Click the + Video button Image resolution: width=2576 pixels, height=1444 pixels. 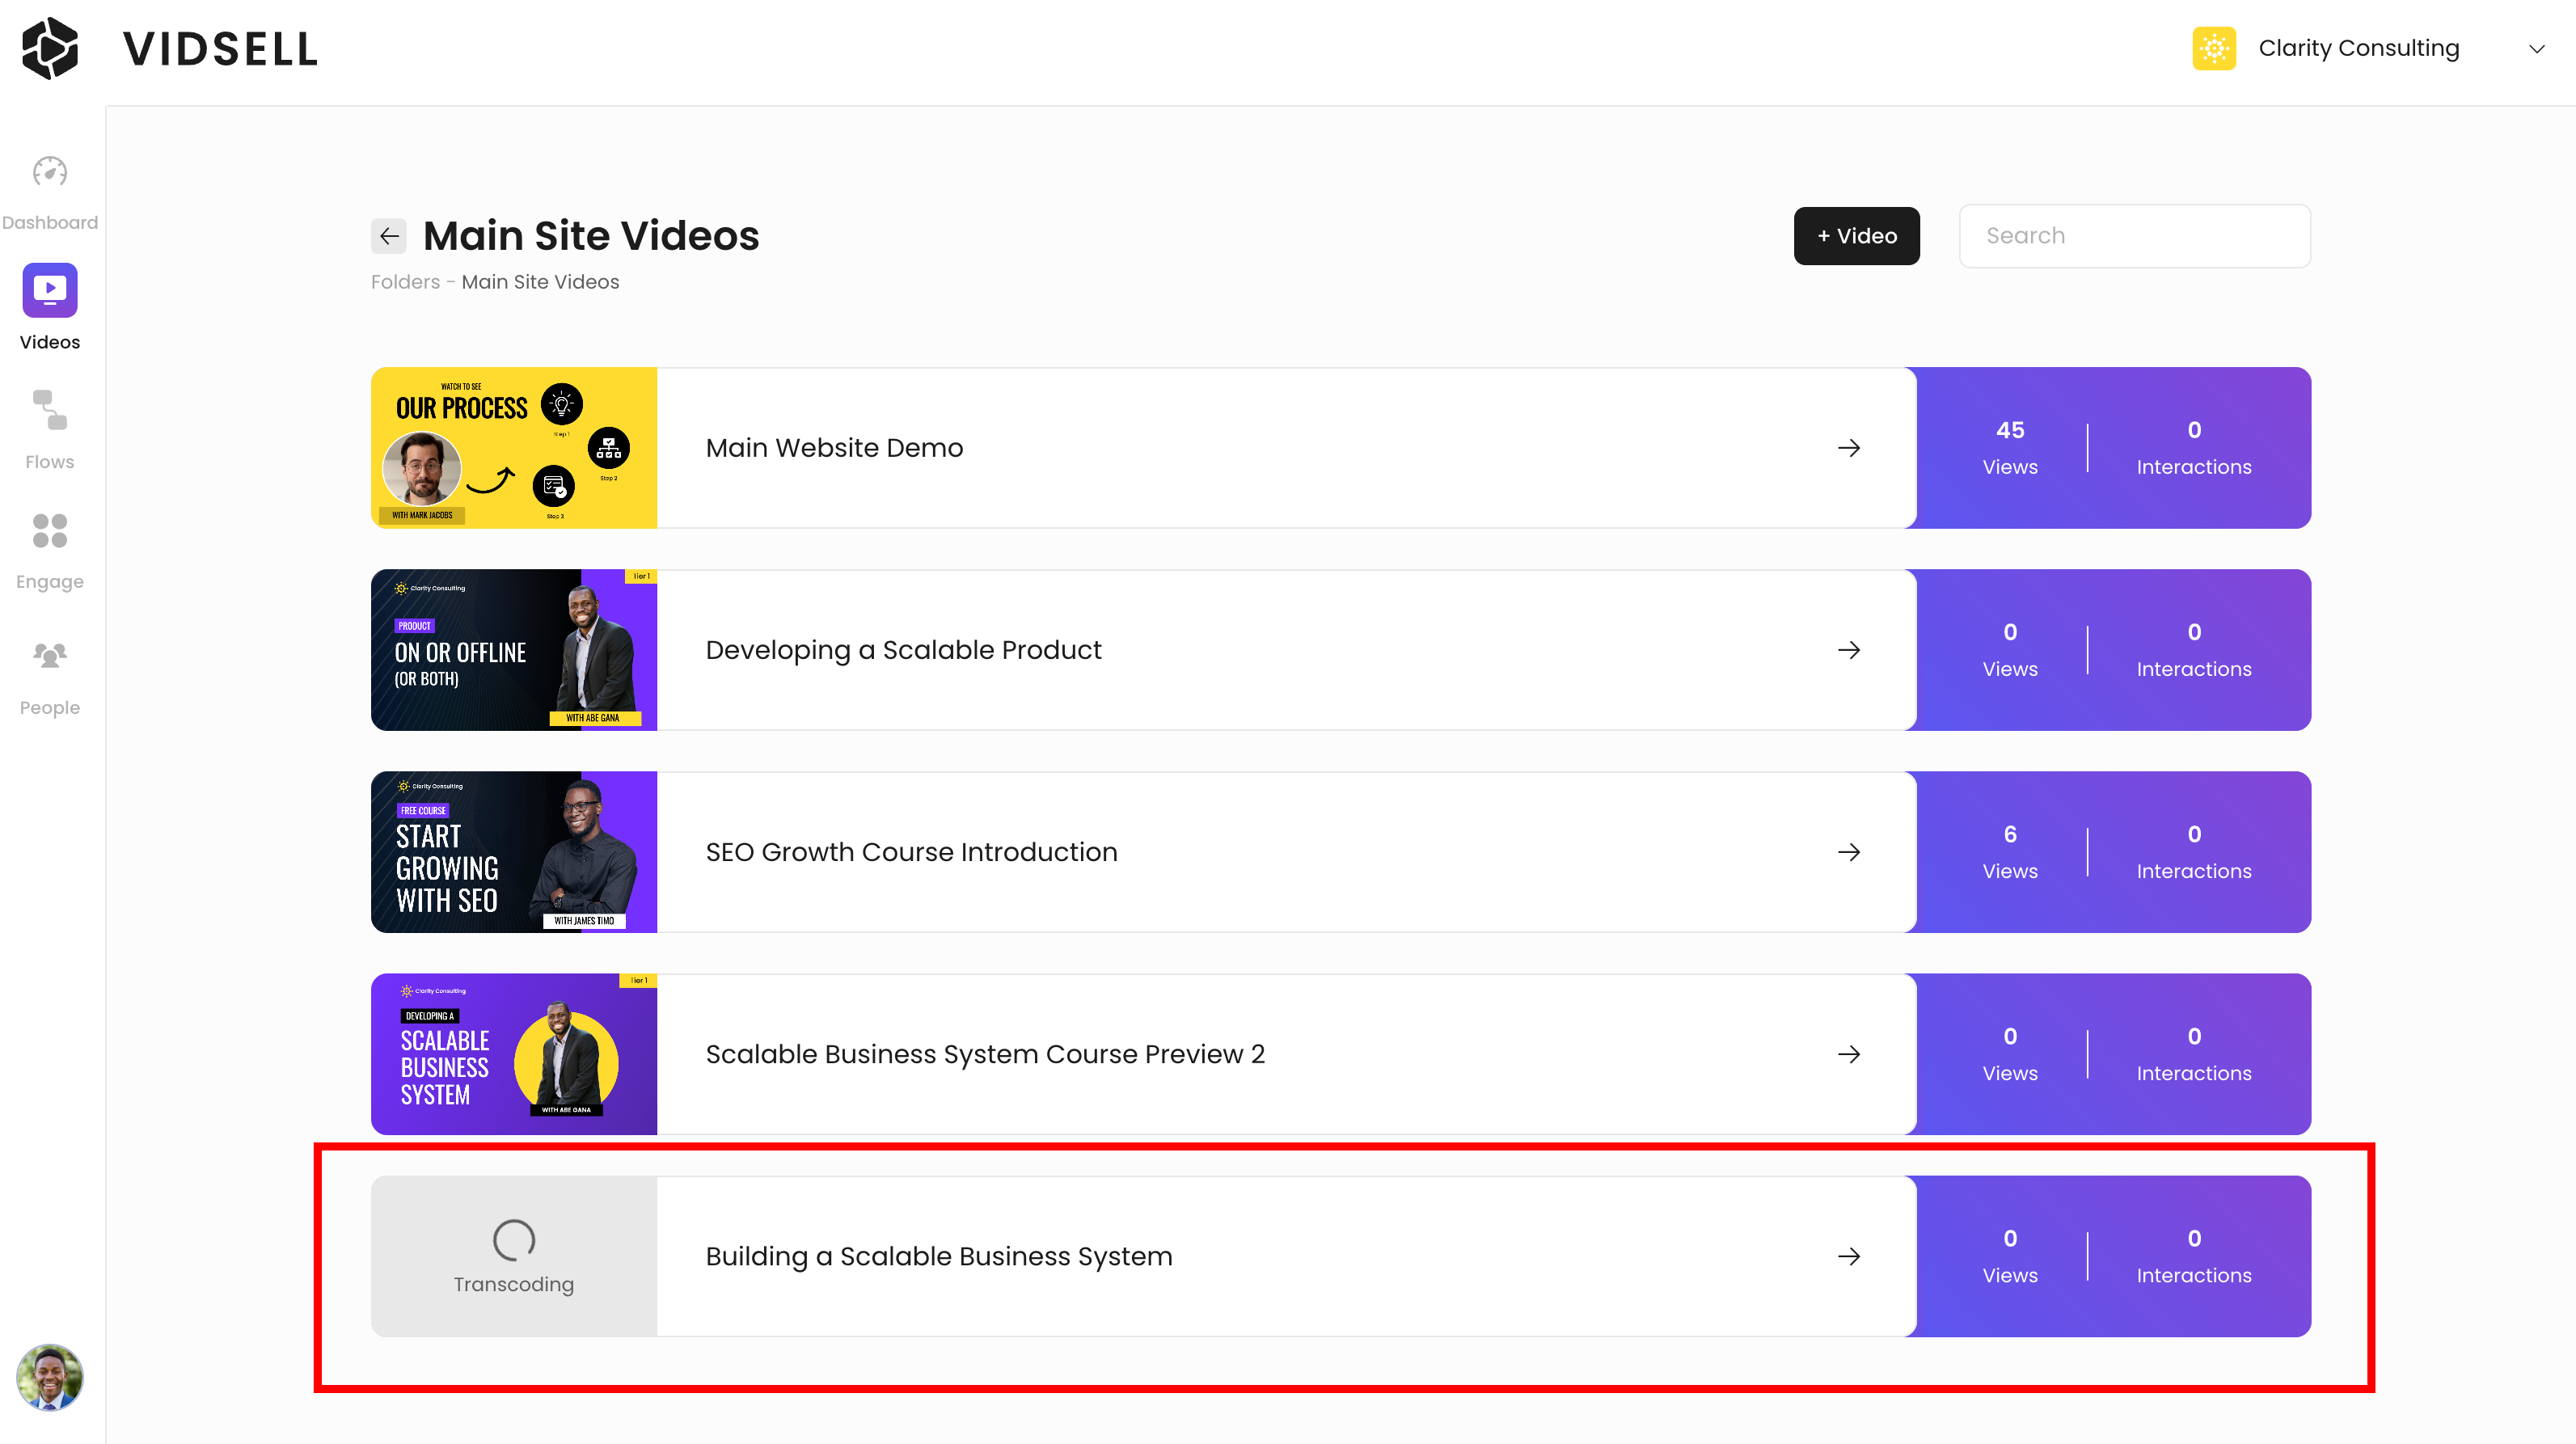(x=1856, y=236)
